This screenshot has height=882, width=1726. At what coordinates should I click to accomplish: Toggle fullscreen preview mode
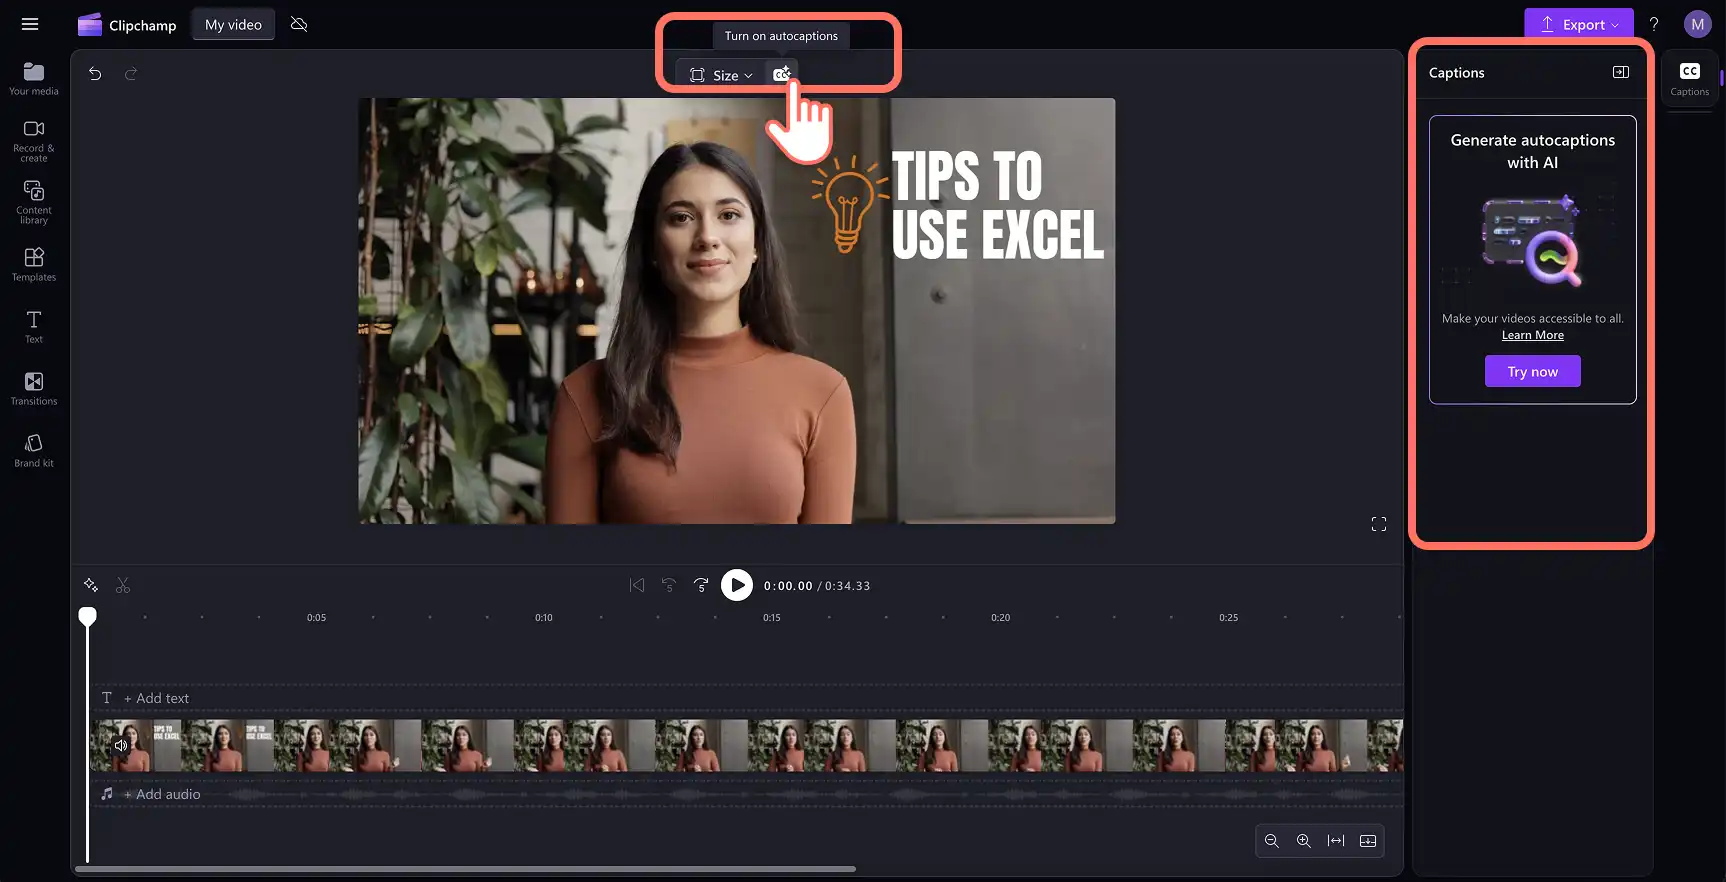pos(1379,525)
